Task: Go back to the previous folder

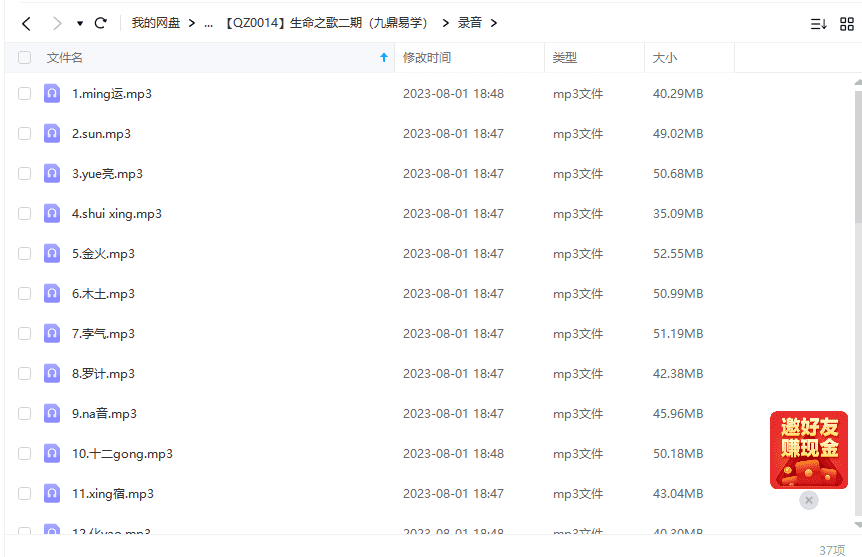Action: pos(26,23)
